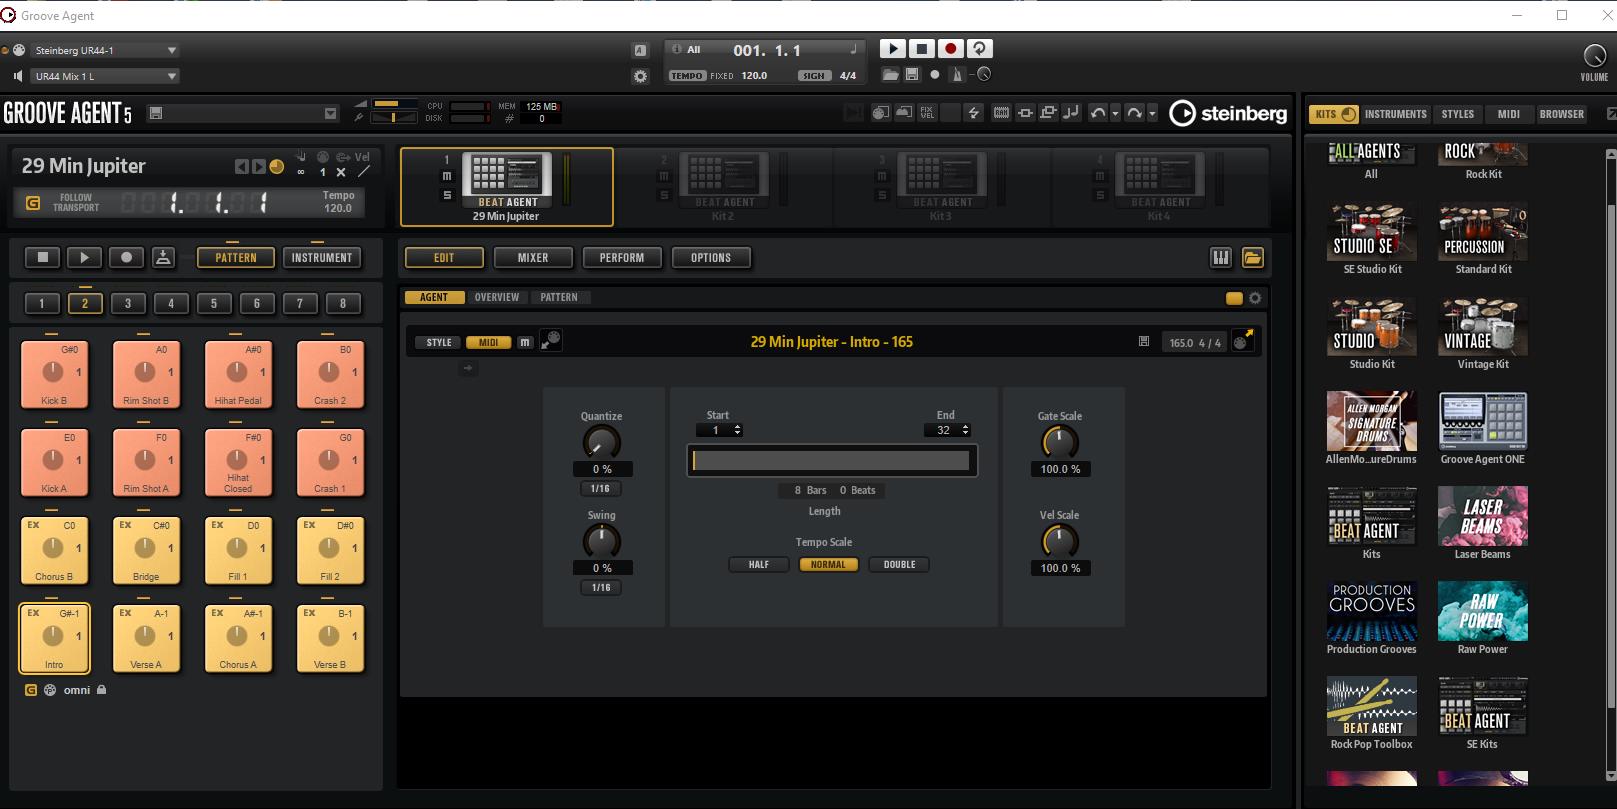Mute the pattern with the m button beside MIDI

[525, 342]
